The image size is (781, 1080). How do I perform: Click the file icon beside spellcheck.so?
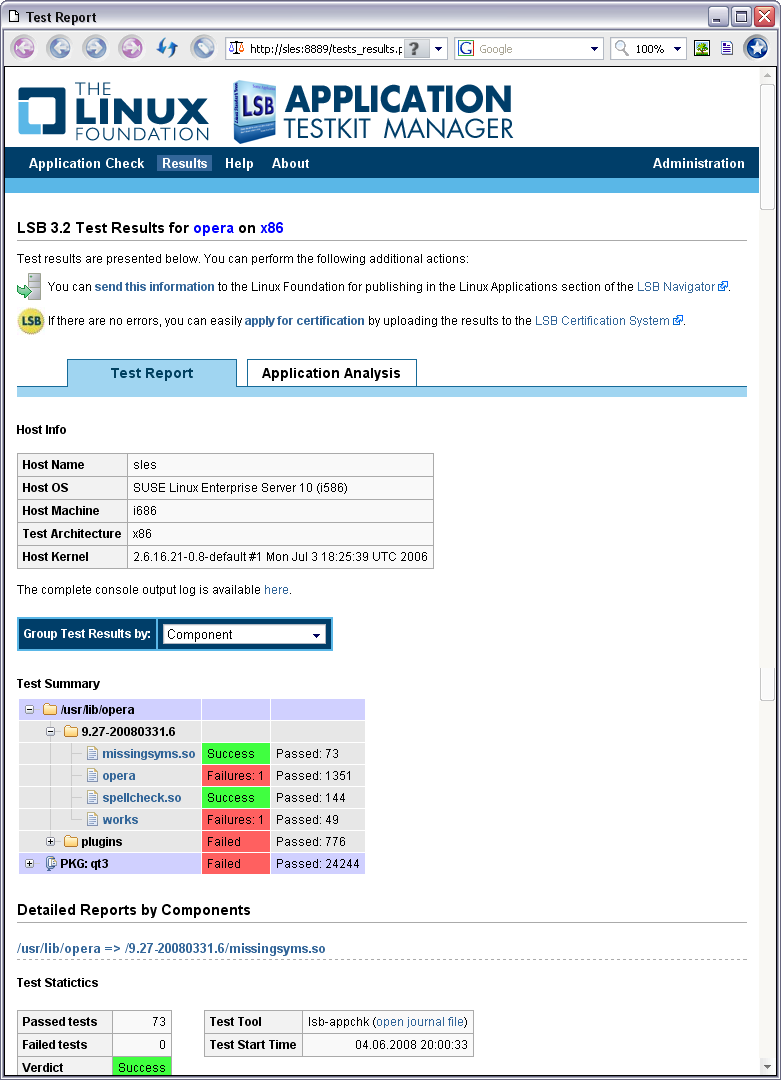coord(92,798)
